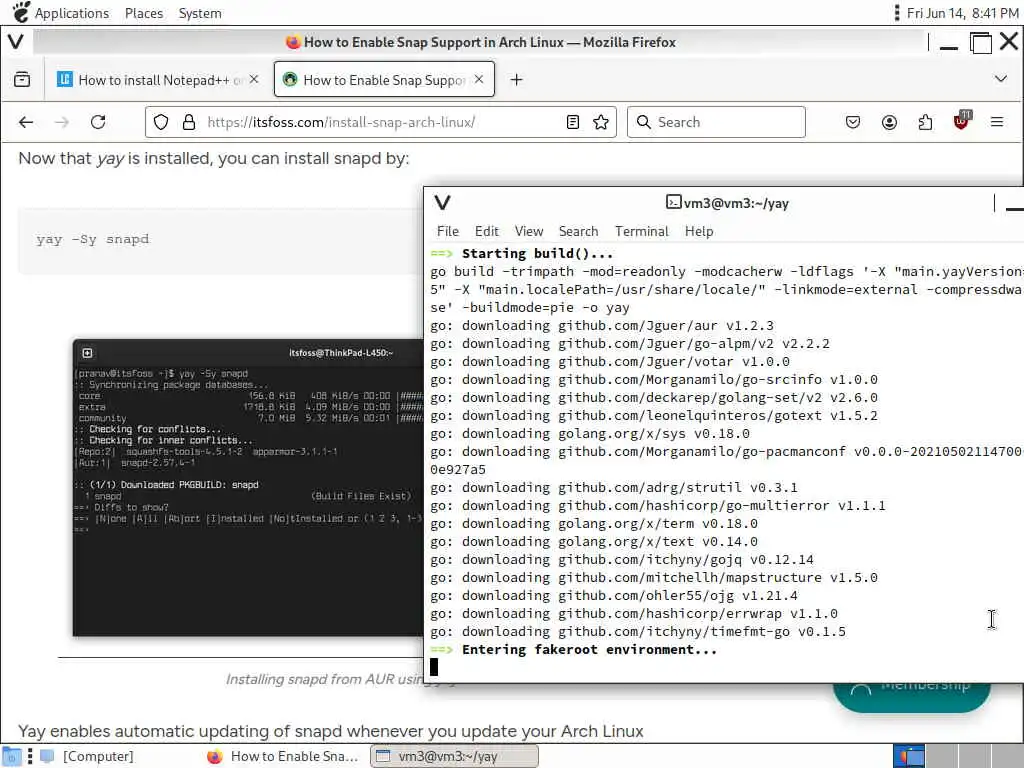Click the terminal screenshot image in article
The image size is (1024, 768).
tap(248, 488)
